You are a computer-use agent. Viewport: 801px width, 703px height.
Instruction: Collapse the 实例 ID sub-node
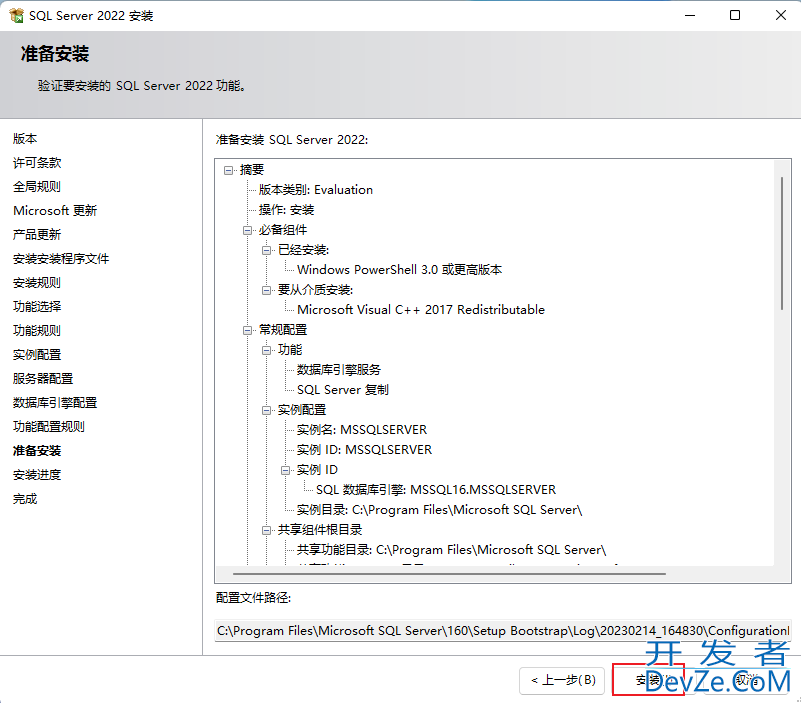pyautogui.click(x=286, y=471)
